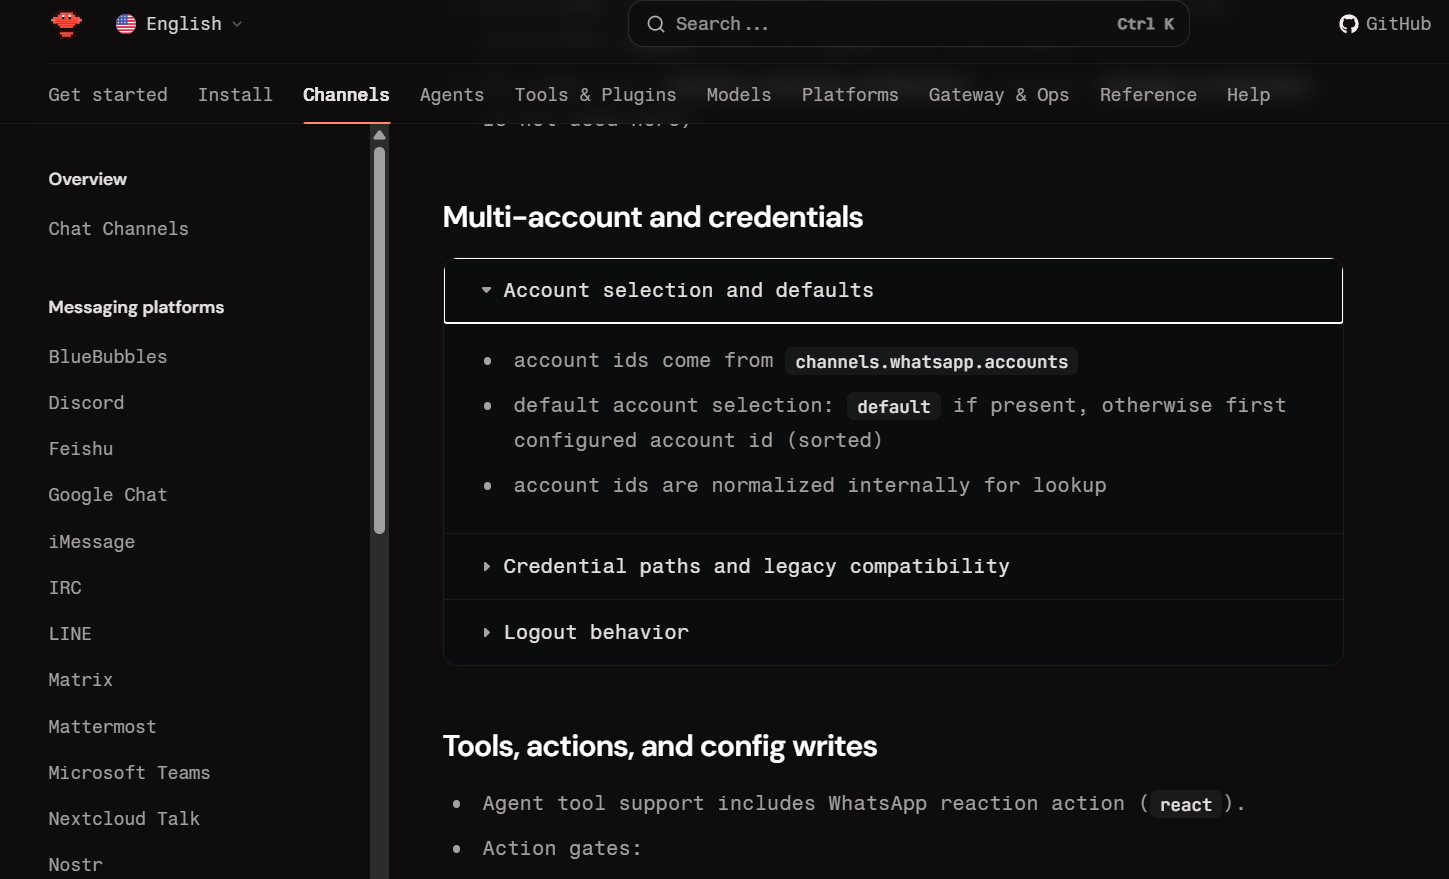
Task: Open the iMessage sidebar page
Action: [x=92, y=542]
